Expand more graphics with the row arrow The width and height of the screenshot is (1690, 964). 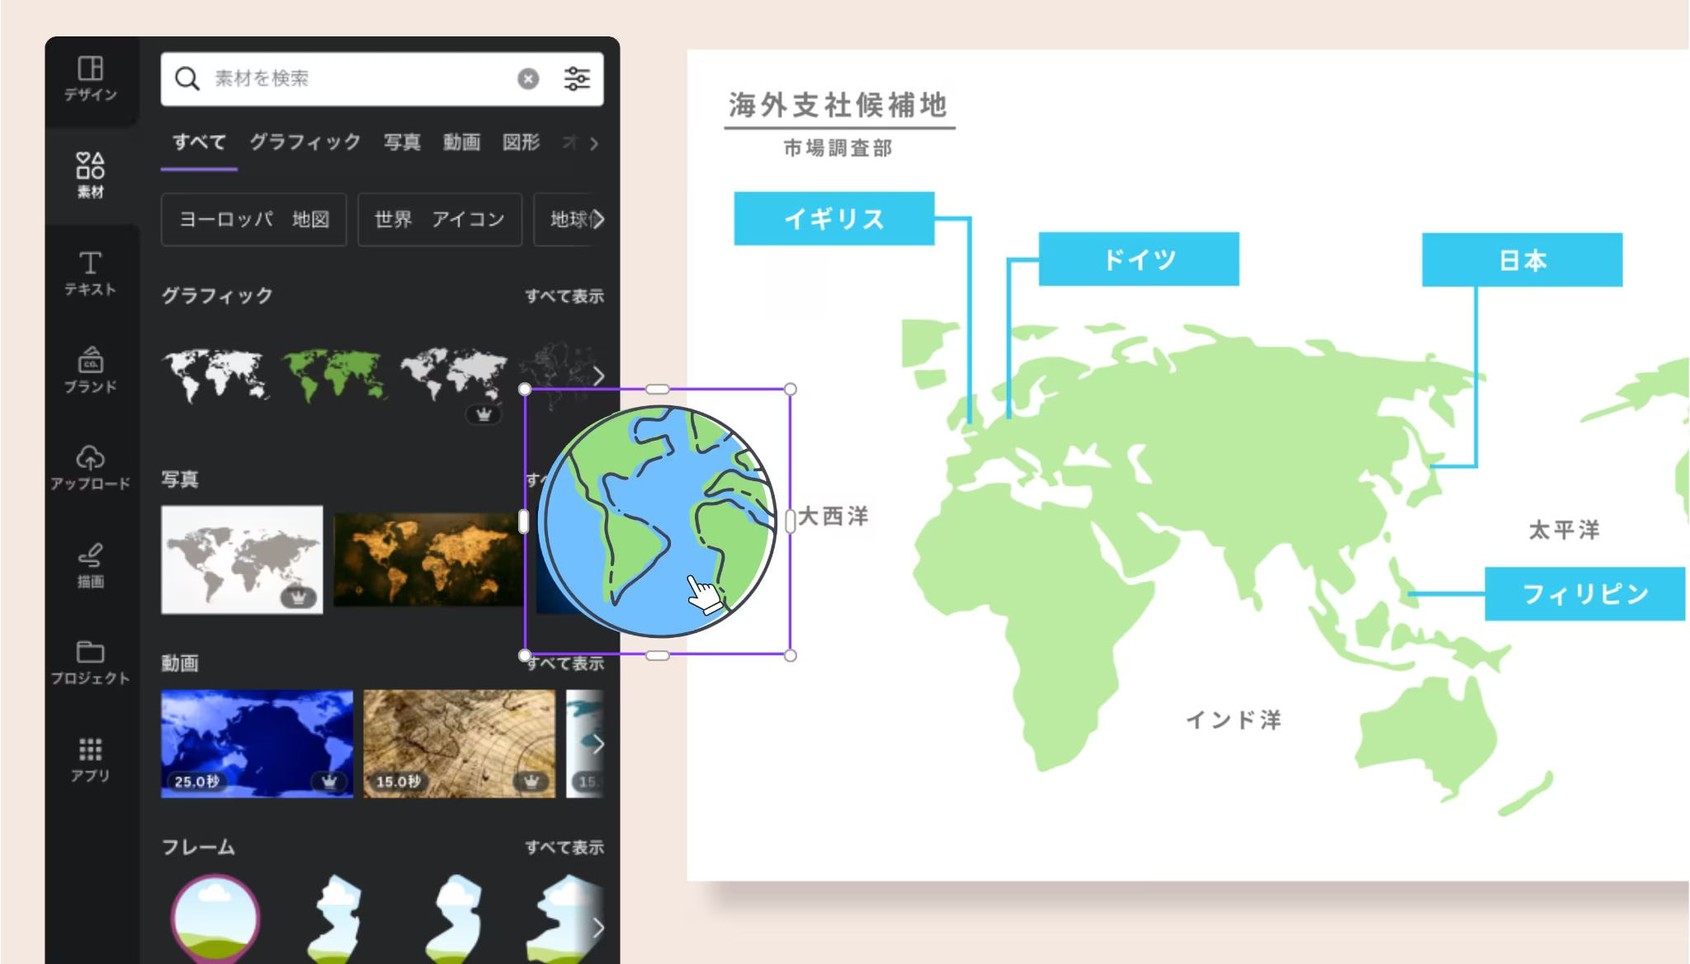click(x=598, y=376)
